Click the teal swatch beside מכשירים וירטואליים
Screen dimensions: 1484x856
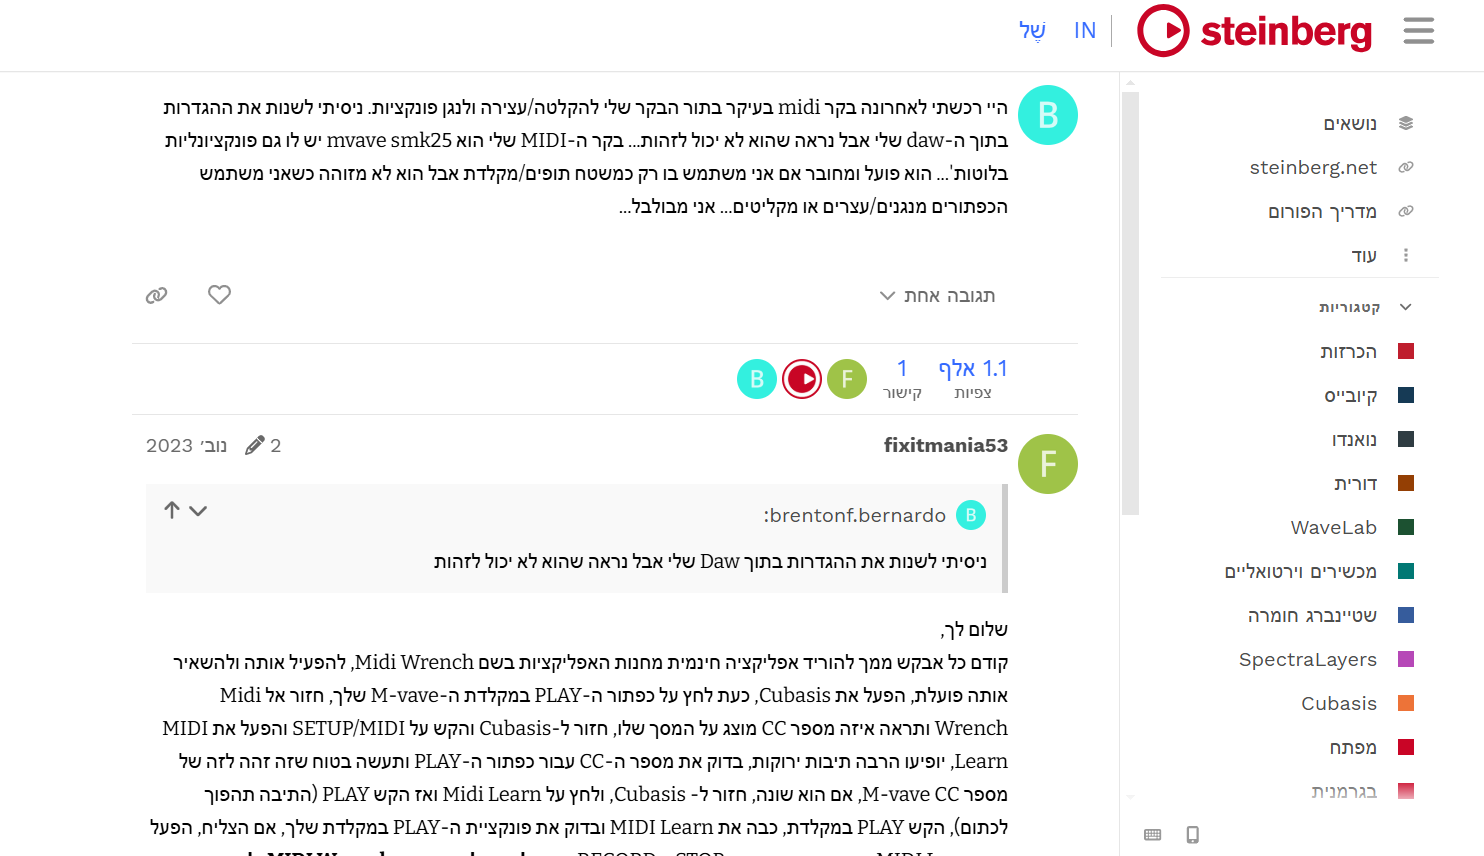[x=1406, y=572]
